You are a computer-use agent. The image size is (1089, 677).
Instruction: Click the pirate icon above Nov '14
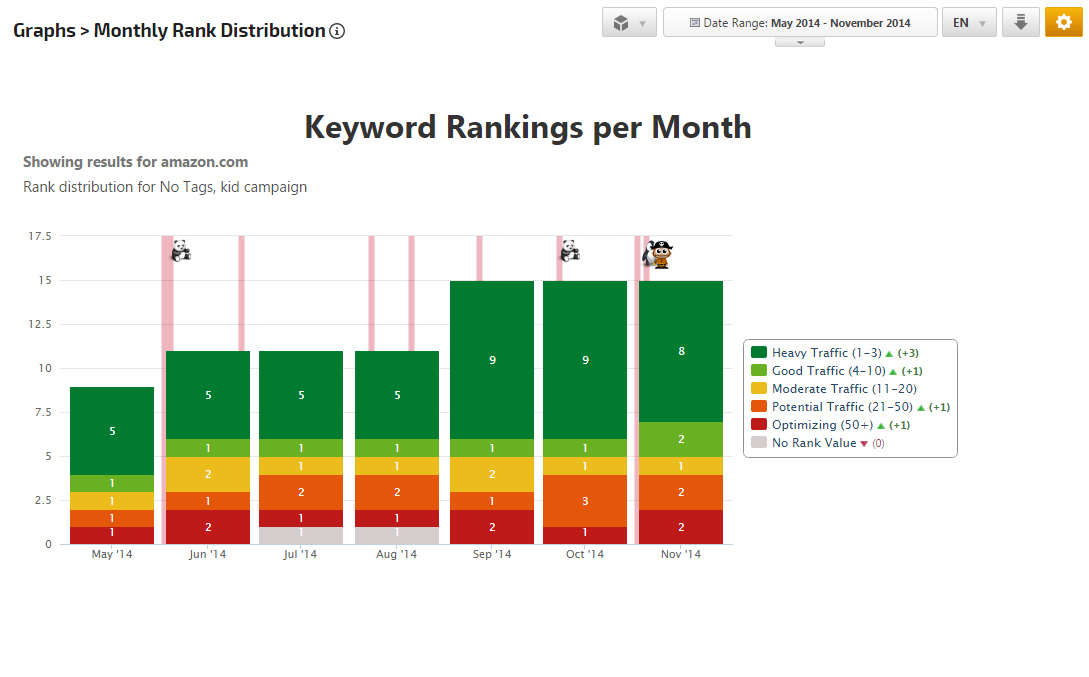coord(659,255)
